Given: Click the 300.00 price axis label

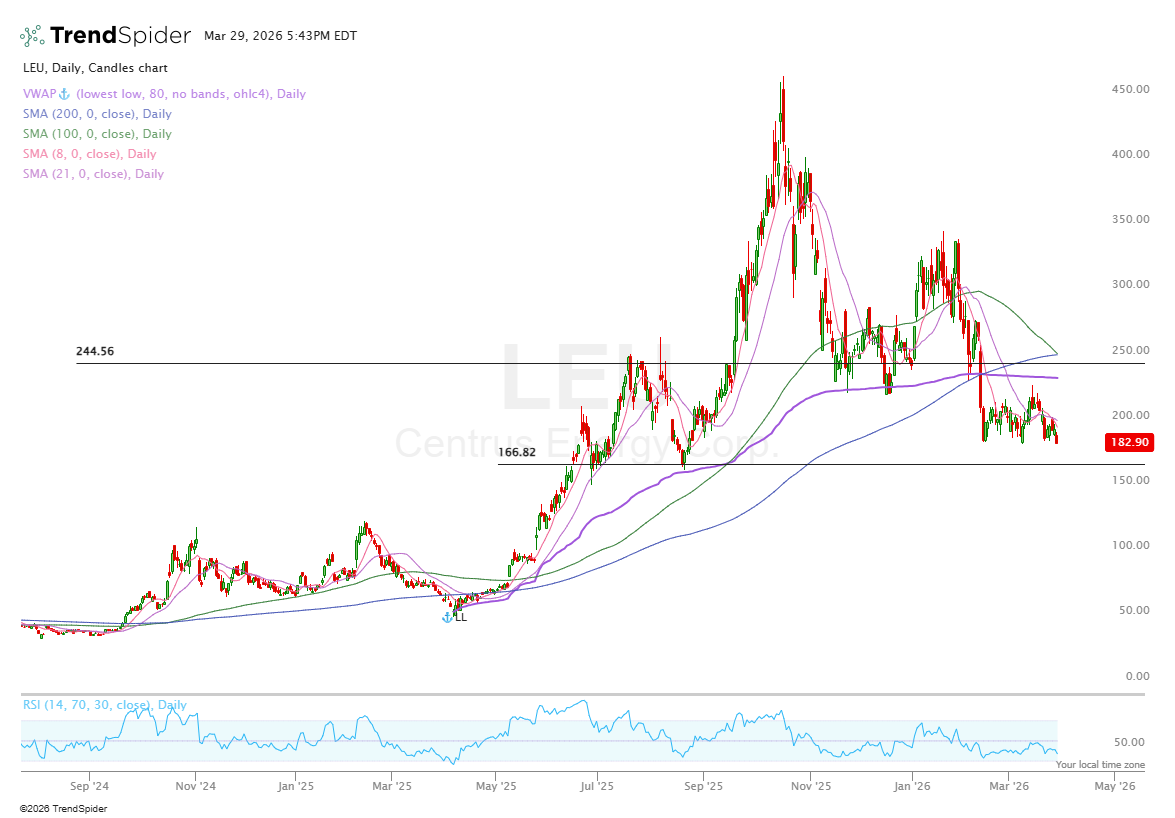Looking at the screenshot, I should tap(1130, 285).
